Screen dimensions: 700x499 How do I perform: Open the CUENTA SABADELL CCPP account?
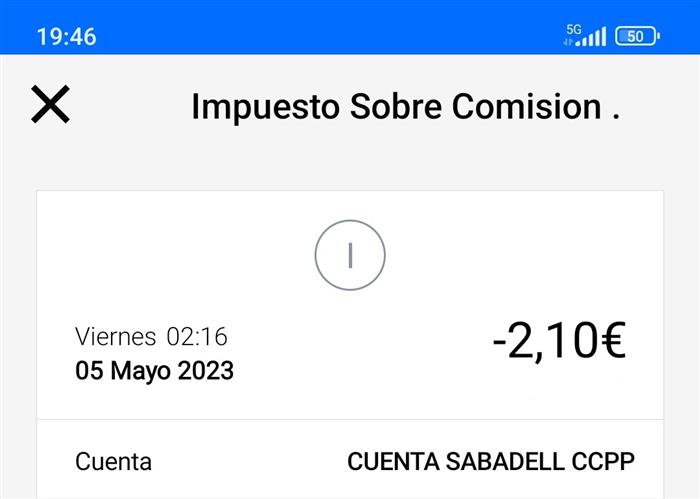pyautogui.click(x=490, y=462)
